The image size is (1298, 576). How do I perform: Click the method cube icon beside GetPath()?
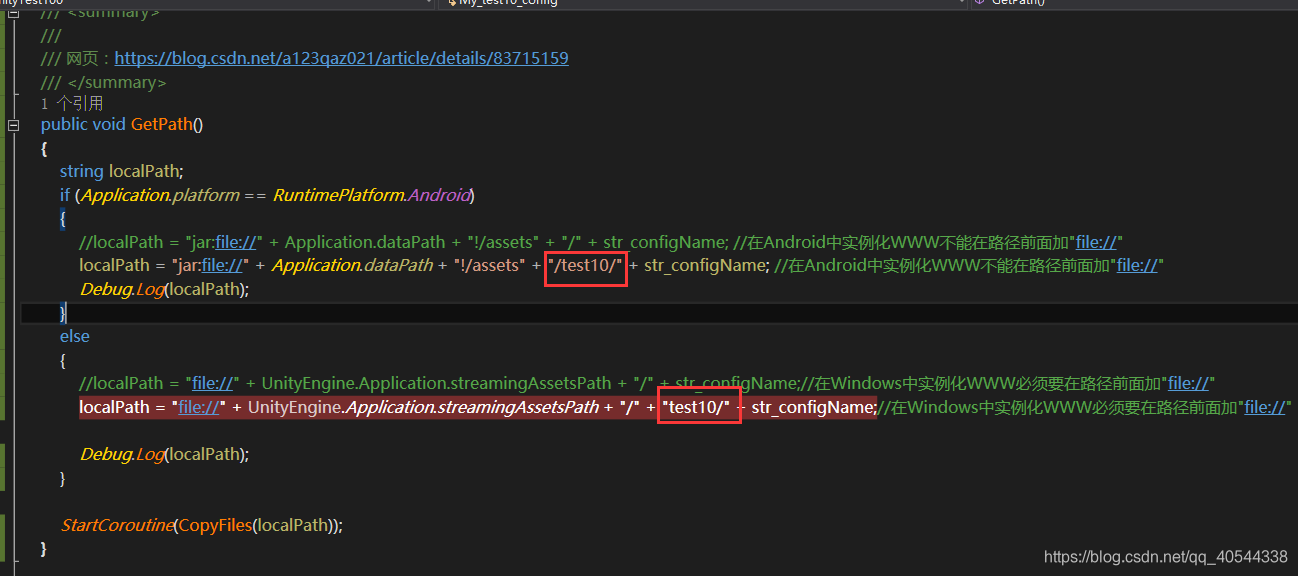(978, 4)
